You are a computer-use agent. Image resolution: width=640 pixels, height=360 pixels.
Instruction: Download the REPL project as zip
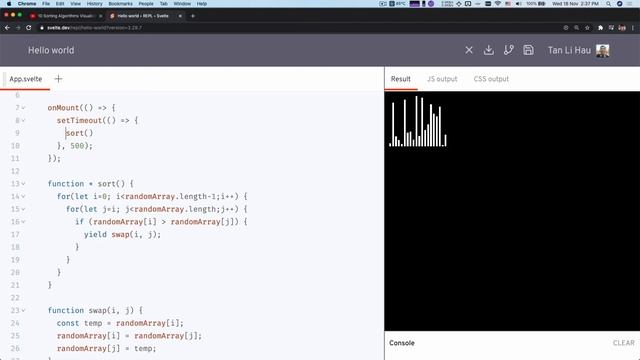489,50
